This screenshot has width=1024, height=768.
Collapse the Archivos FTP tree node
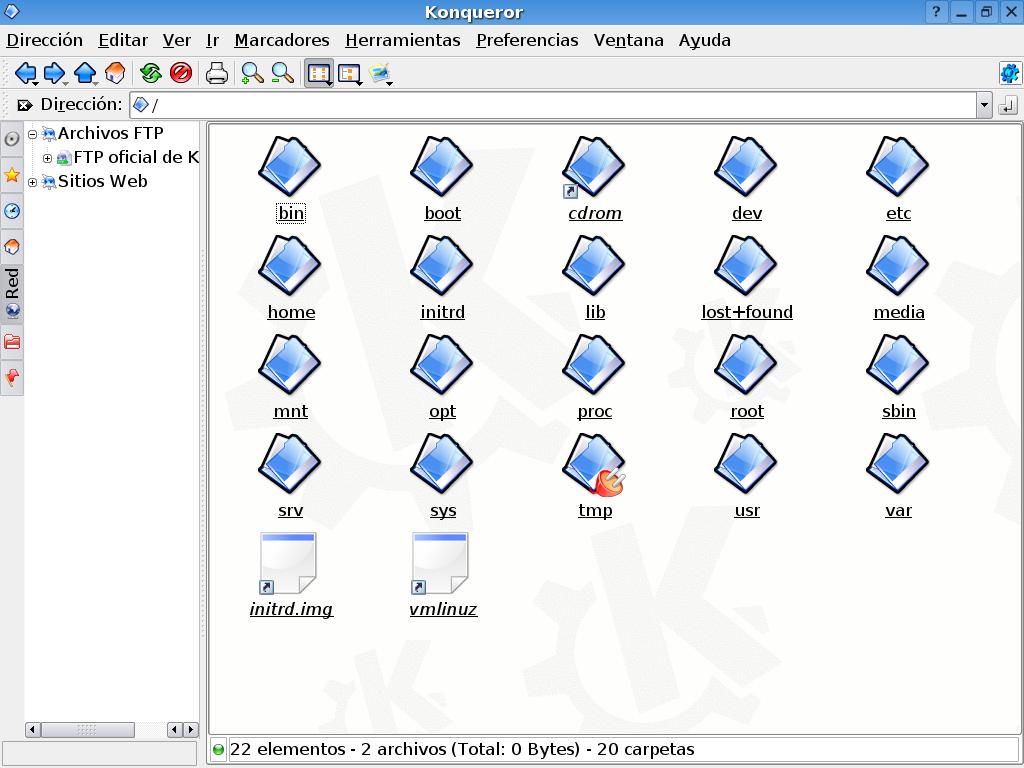tap(32, 135)
